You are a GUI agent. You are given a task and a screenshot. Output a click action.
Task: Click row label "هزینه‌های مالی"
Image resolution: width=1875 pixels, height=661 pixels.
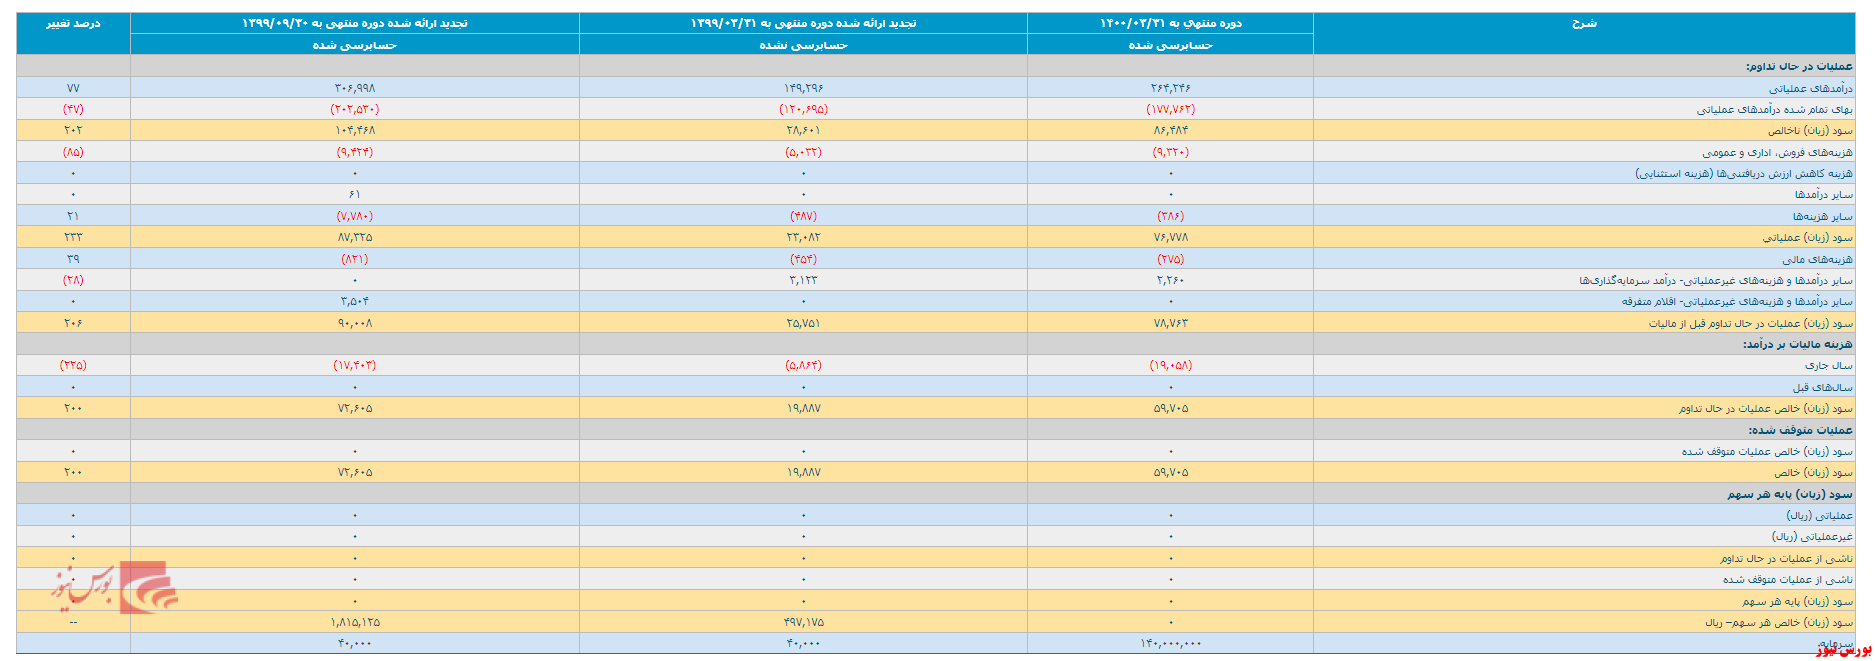click(1818, 259)
